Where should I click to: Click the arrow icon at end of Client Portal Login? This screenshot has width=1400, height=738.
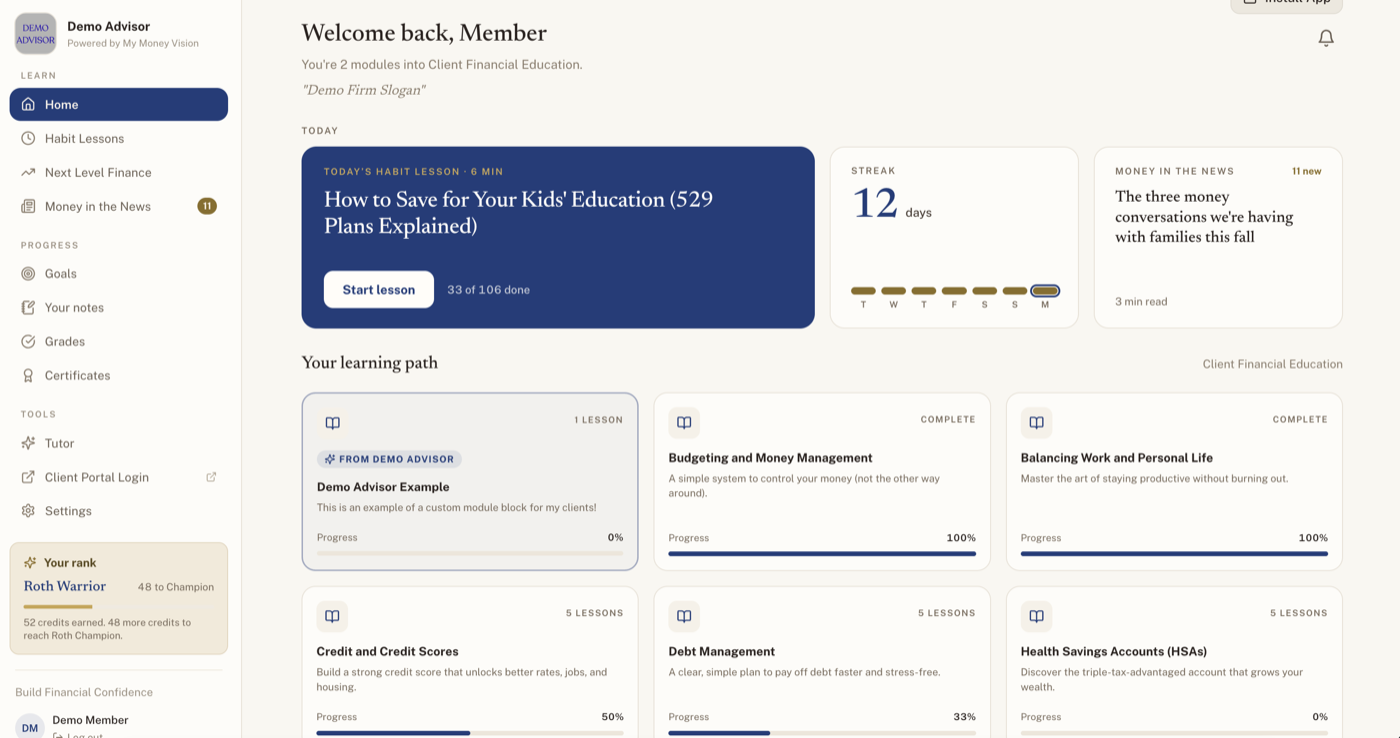point(211,477)
